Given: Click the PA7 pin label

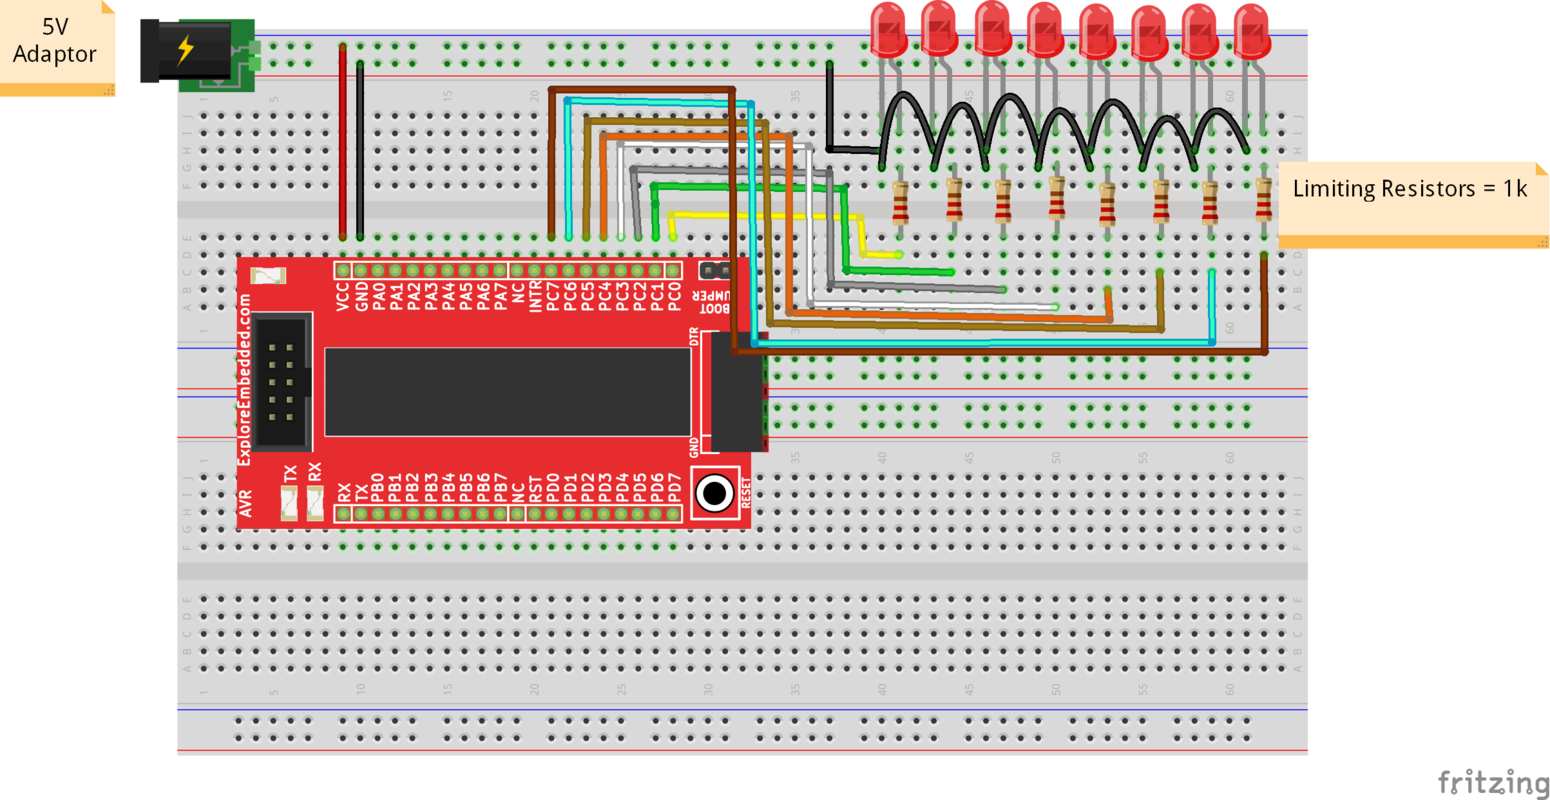Looking at the screenshot, I should [x=500, y=297].
